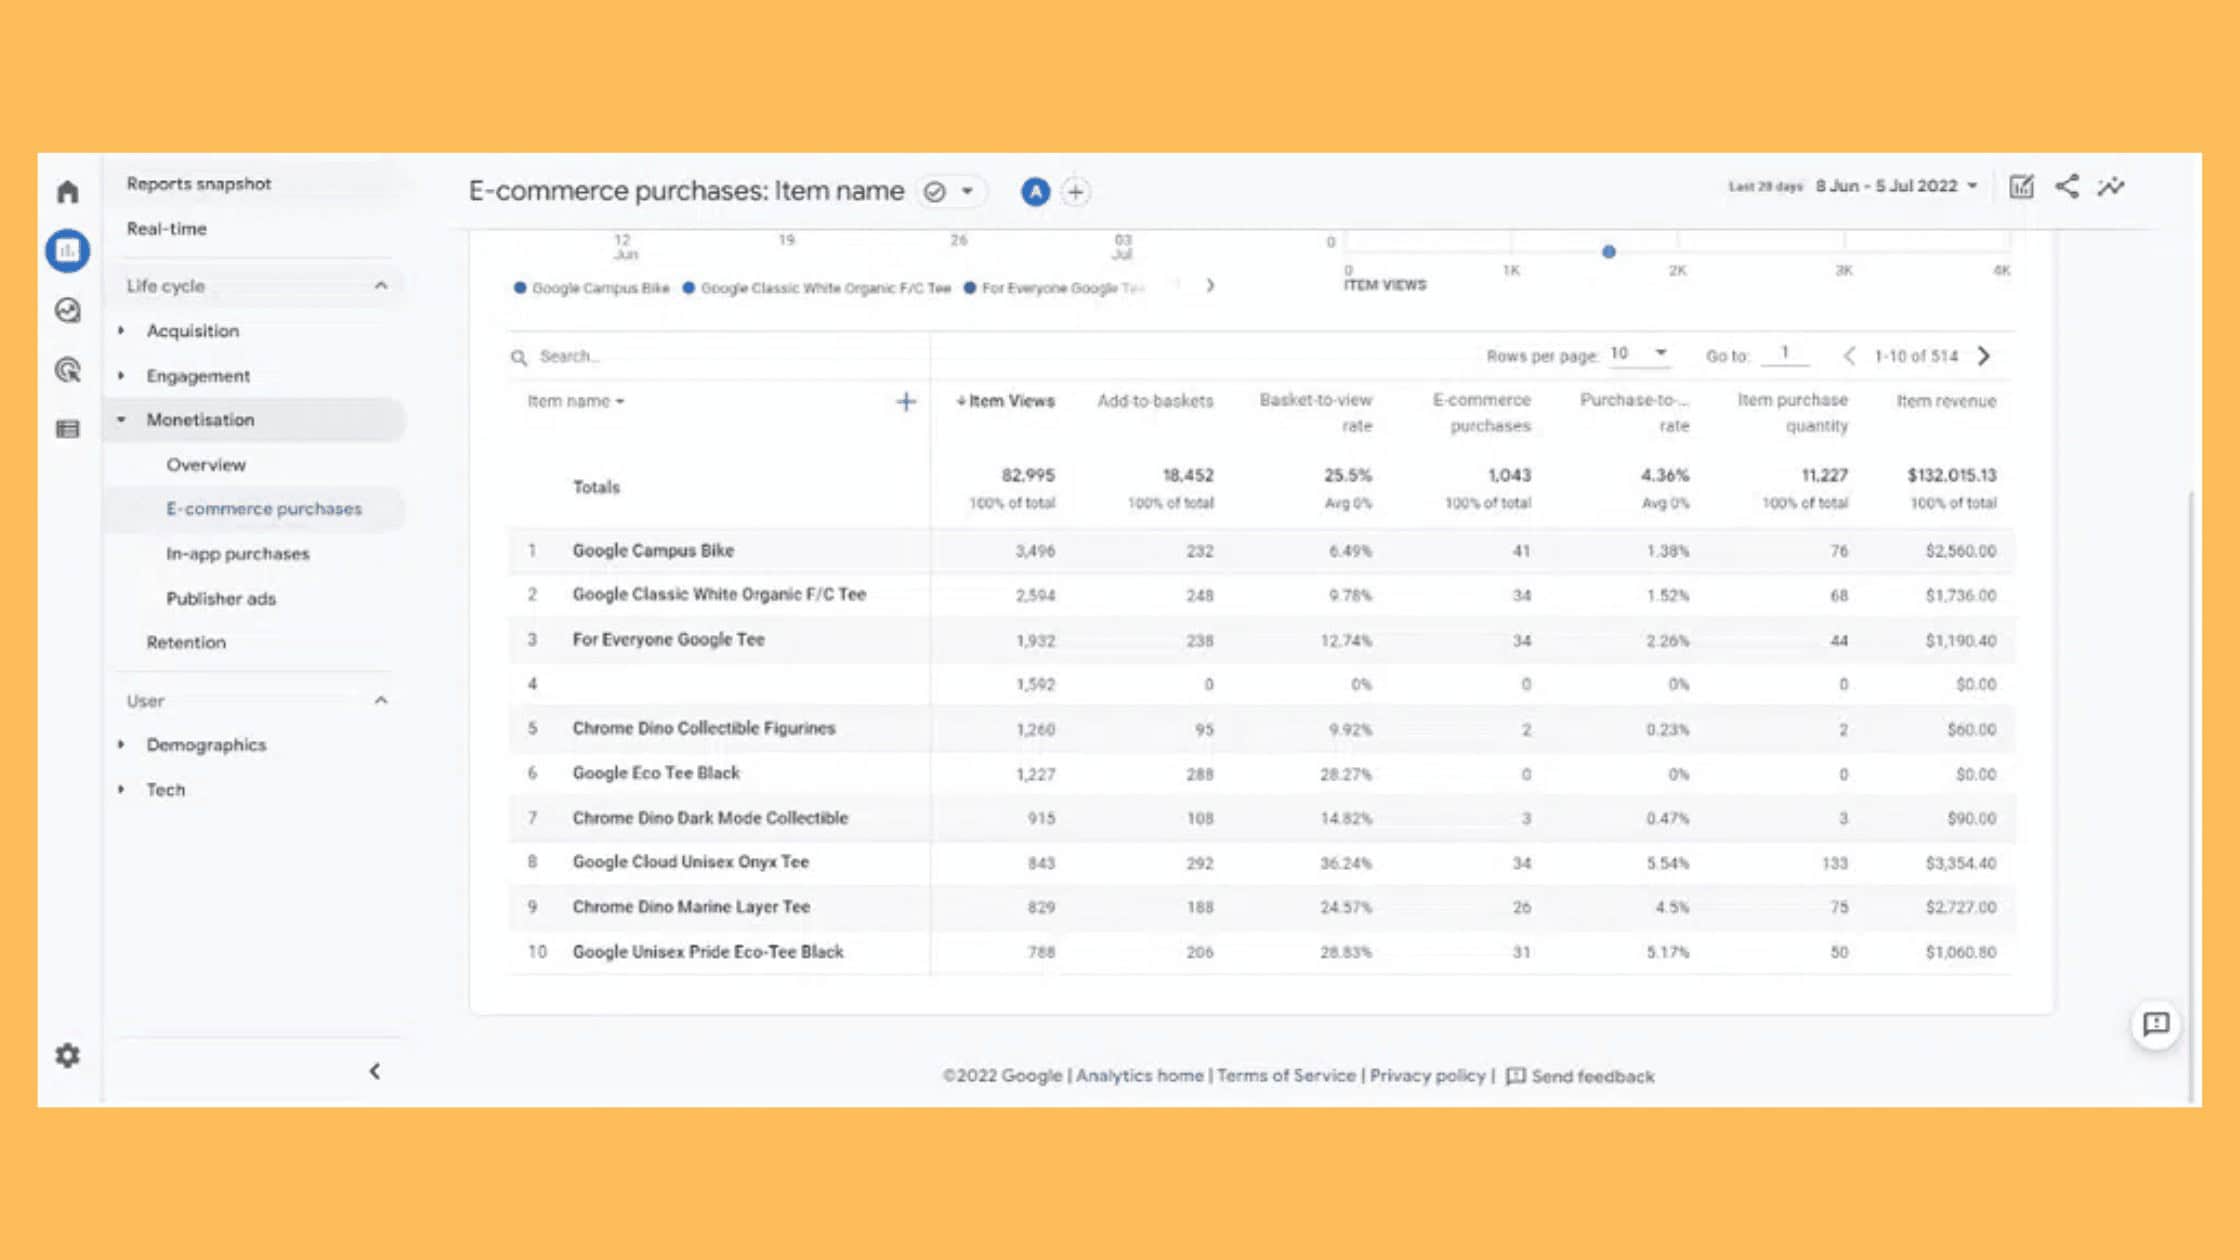The height and width of the screenshot is (1260, 2240).
Task: Toggle Google Campus Bike legend dot
Action: click(x=519, y=288)
